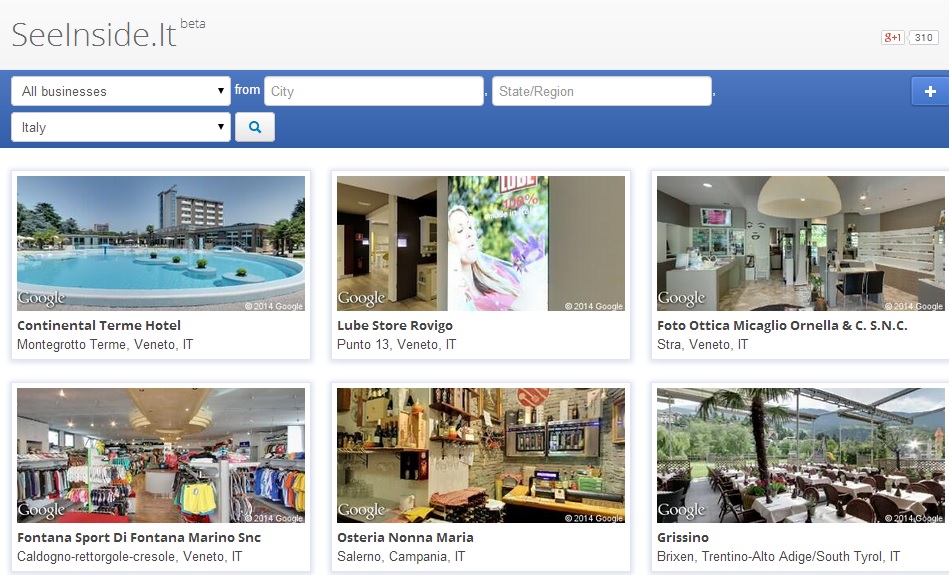Click the Osteria Nonna Maria title
This screenshot has height=575, width=949.
point(405,537)
